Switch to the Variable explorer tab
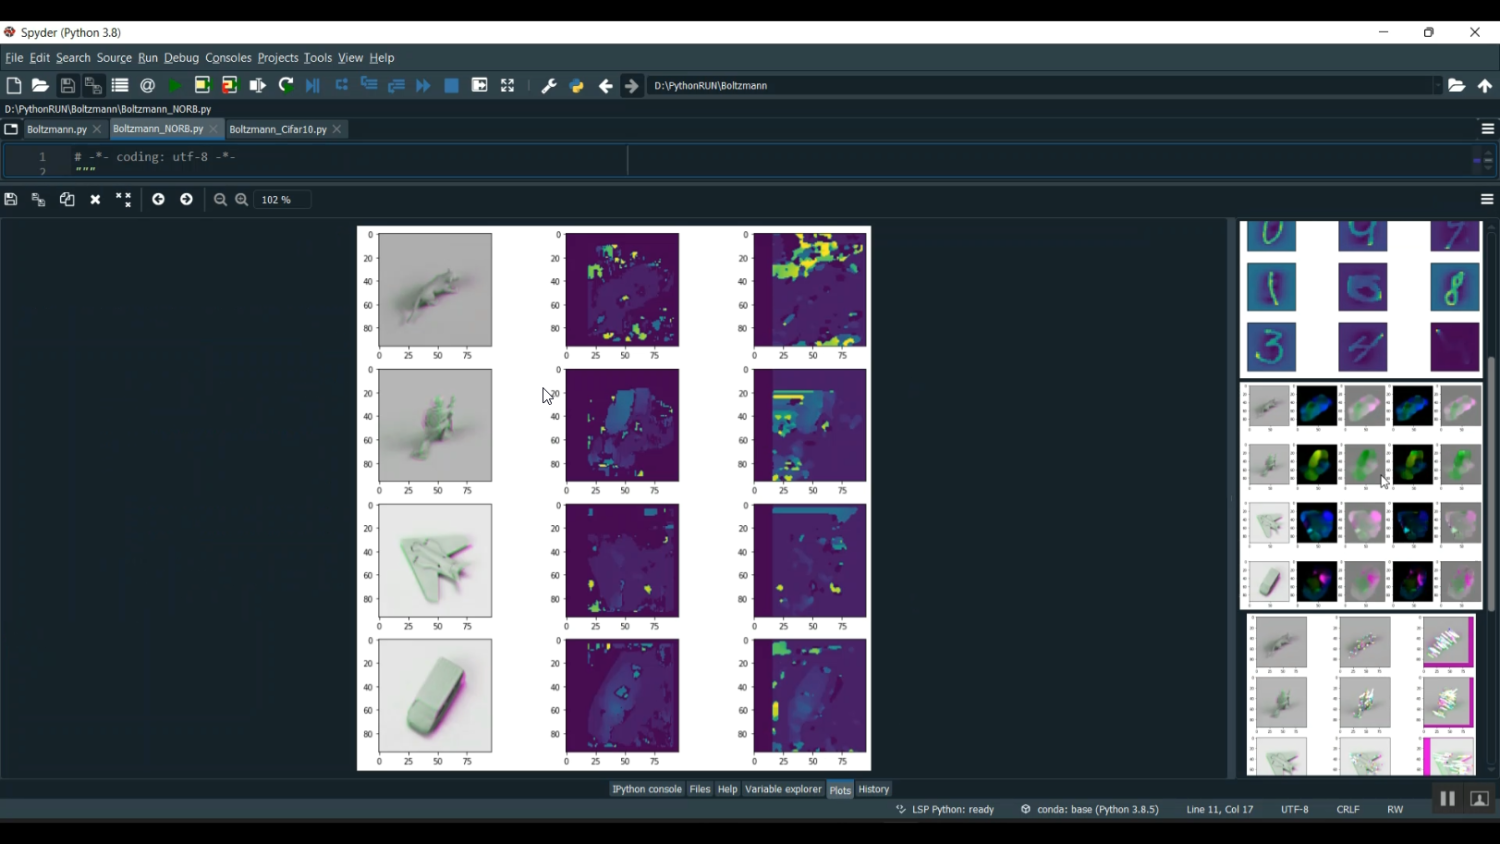The image size is (1500, 844). point(783,789)
